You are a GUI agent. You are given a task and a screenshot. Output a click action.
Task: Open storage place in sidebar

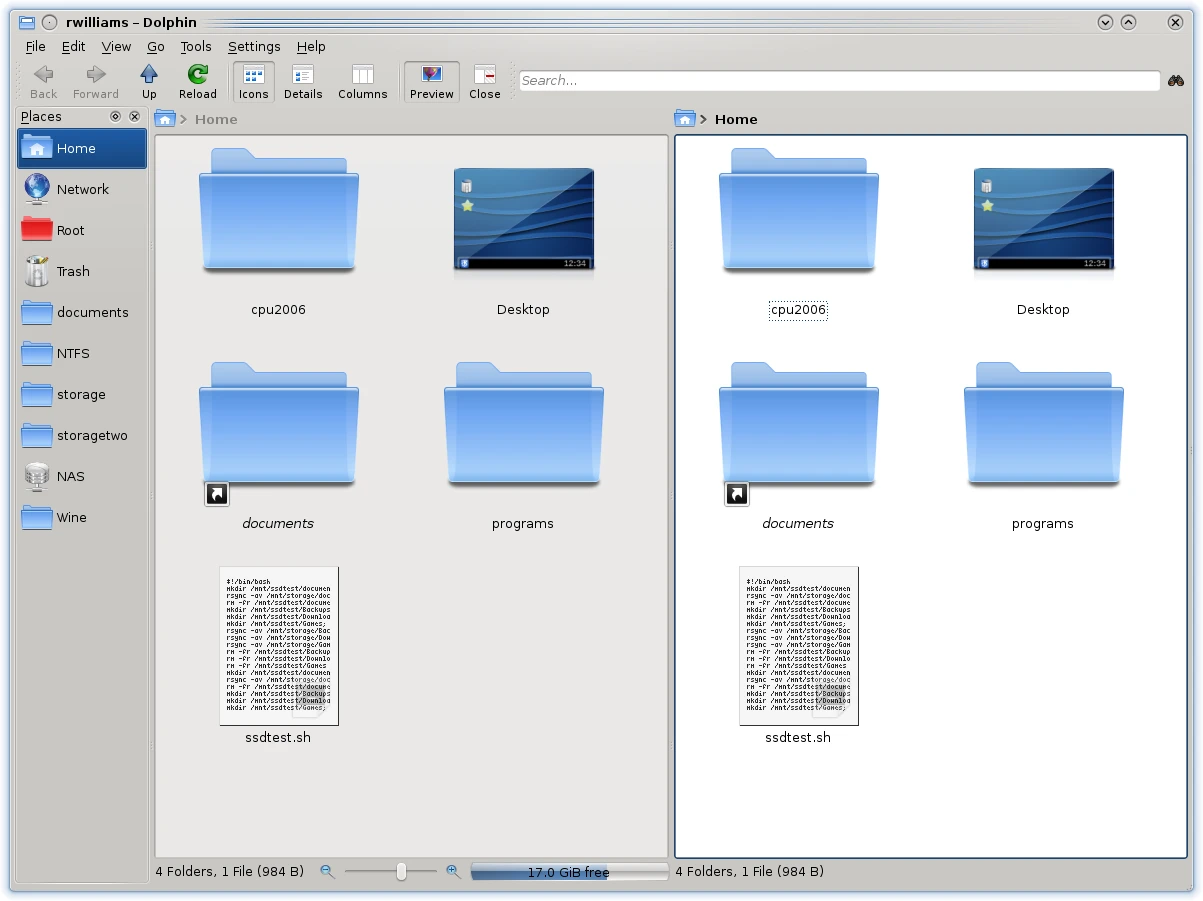[82, 394]
